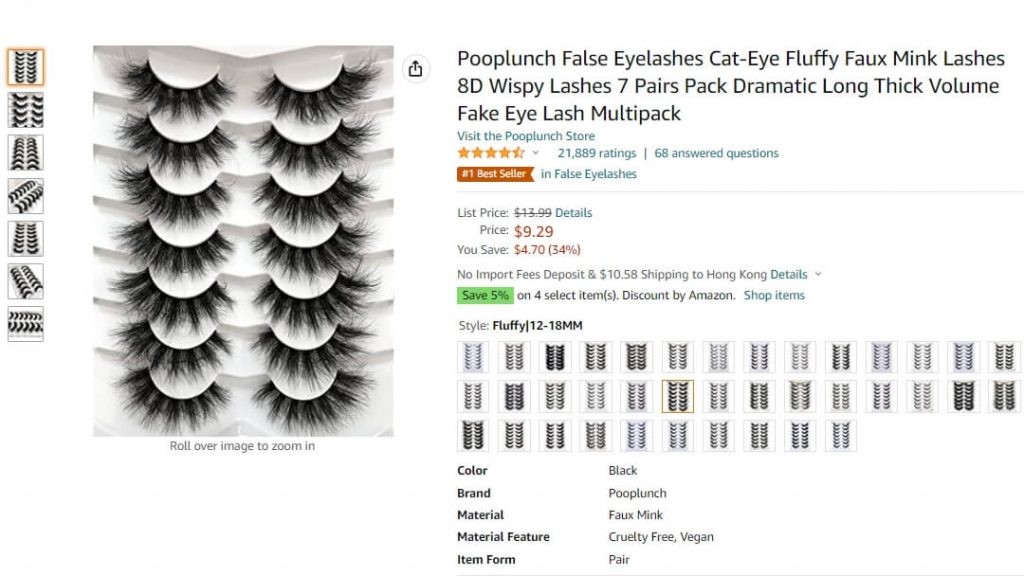Click the main eyelash product image
1024x576 pixels.
(243, 240)
